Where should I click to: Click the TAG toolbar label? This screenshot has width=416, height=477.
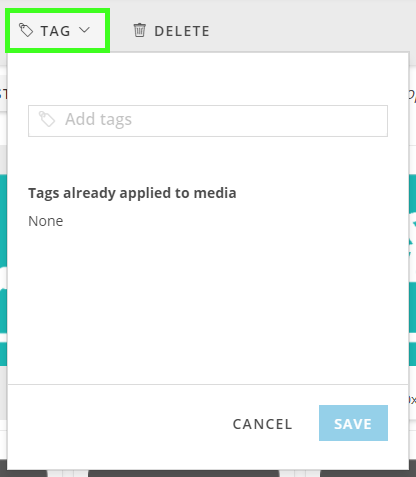[55, 31]
